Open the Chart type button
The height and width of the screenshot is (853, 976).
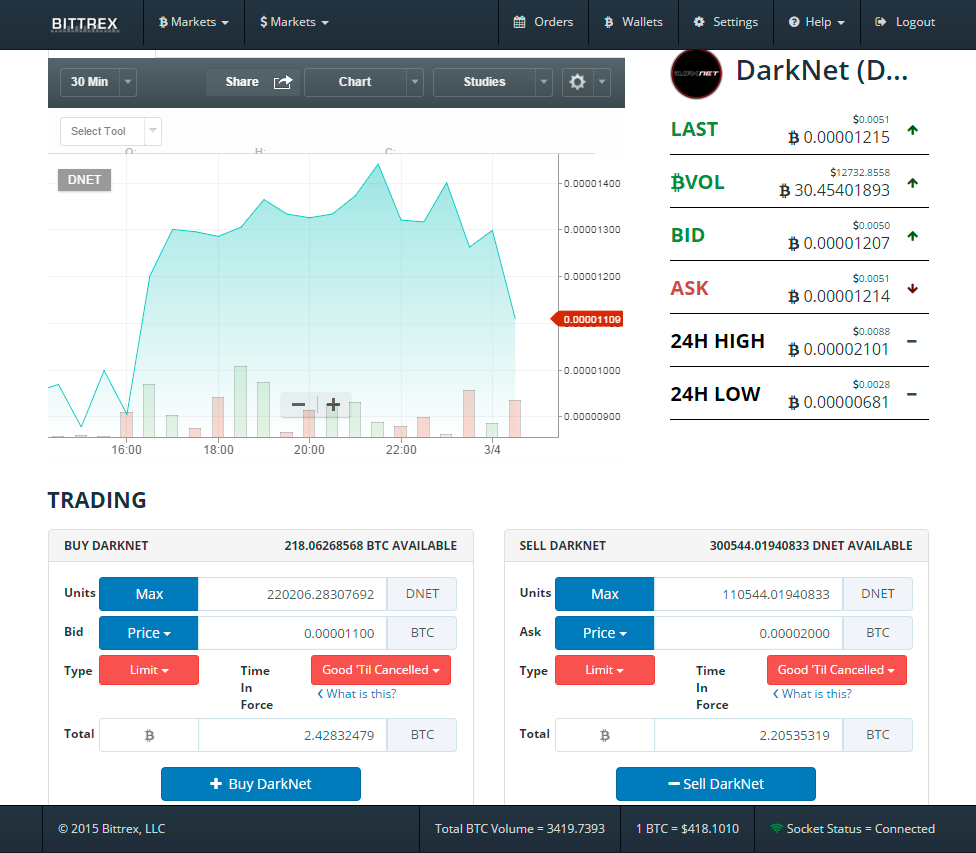355,82
